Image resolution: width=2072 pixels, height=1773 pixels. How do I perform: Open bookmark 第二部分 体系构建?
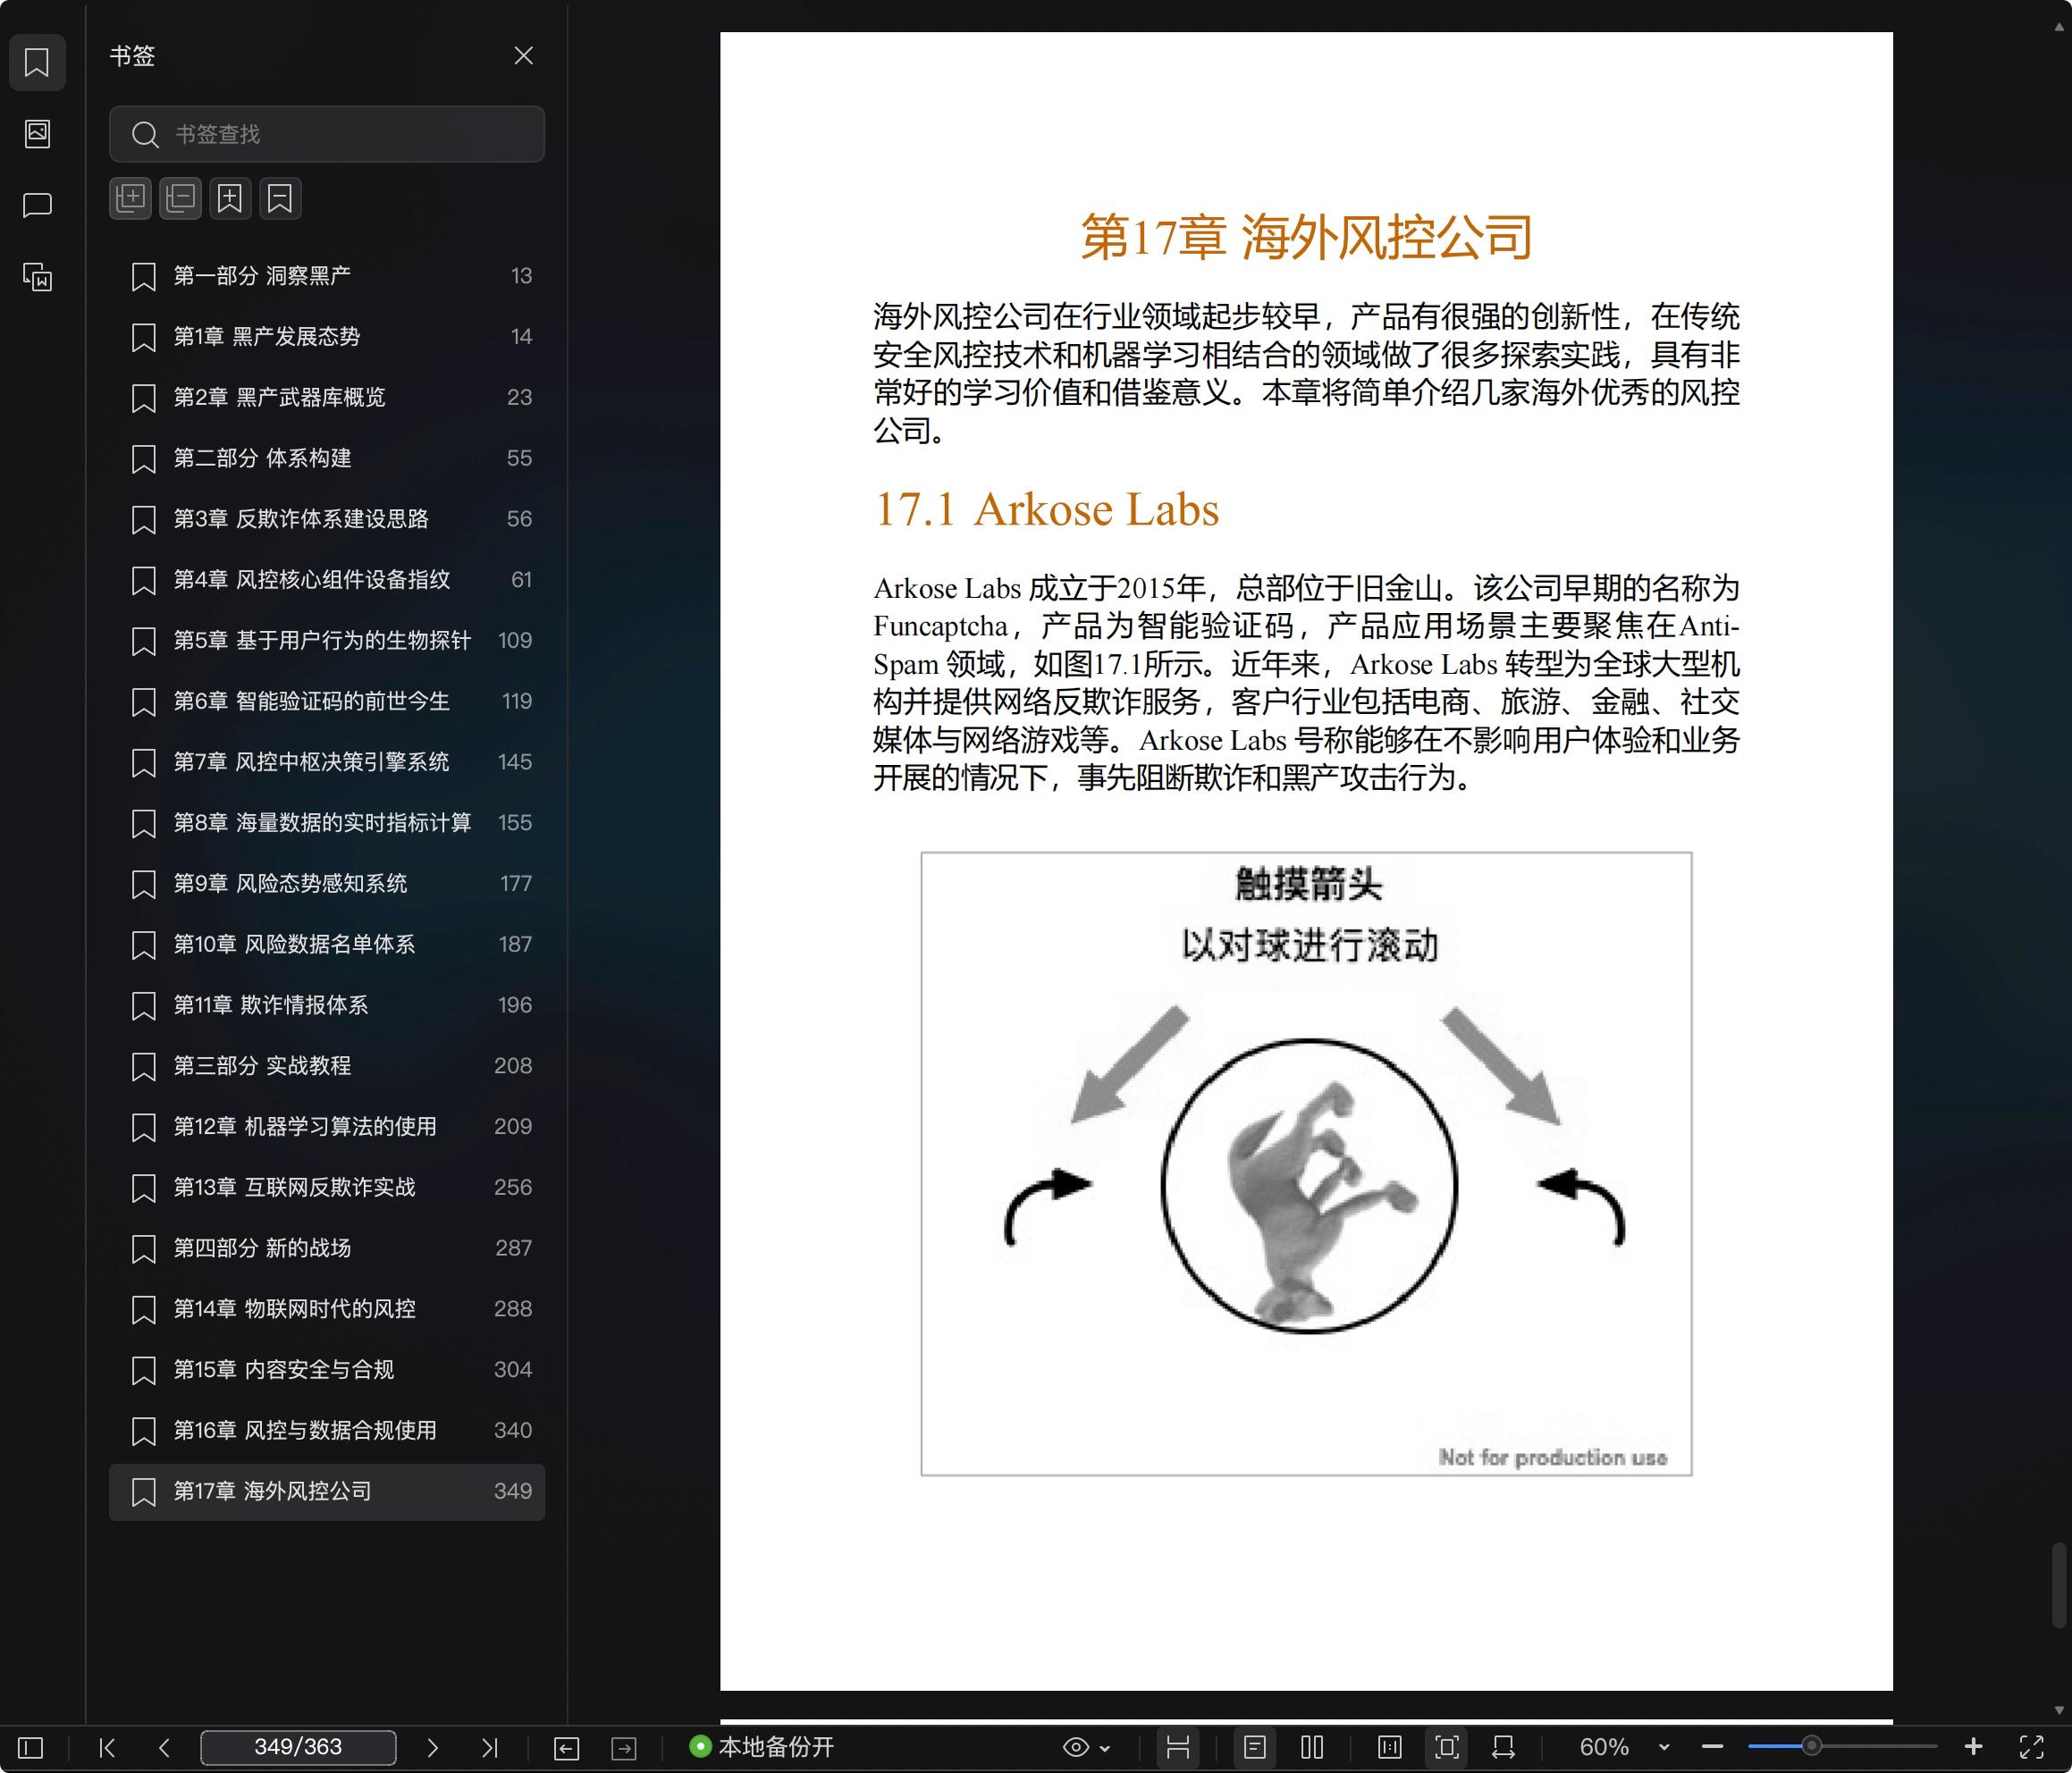(327, 458)
